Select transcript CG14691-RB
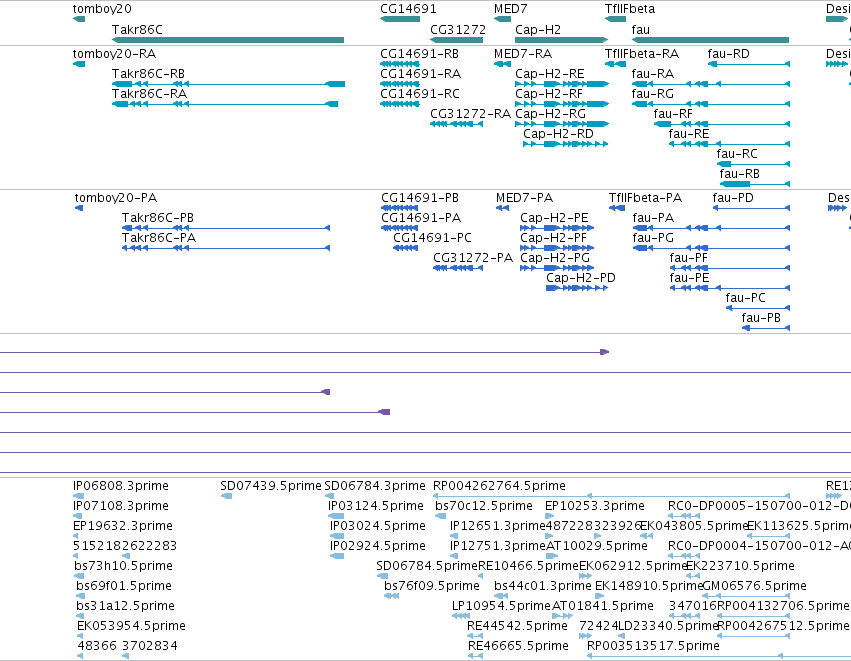 point(399,64)
